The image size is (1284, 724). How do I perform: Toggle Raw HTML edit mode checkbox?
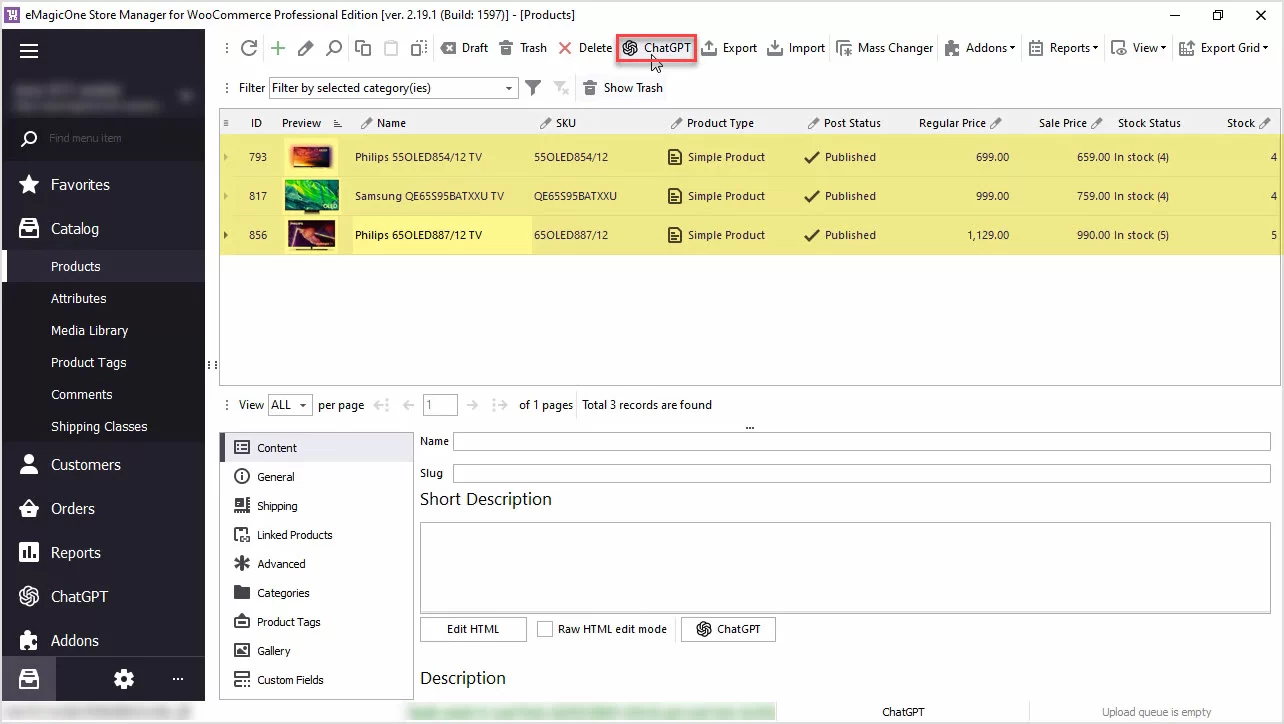[545, 629]
